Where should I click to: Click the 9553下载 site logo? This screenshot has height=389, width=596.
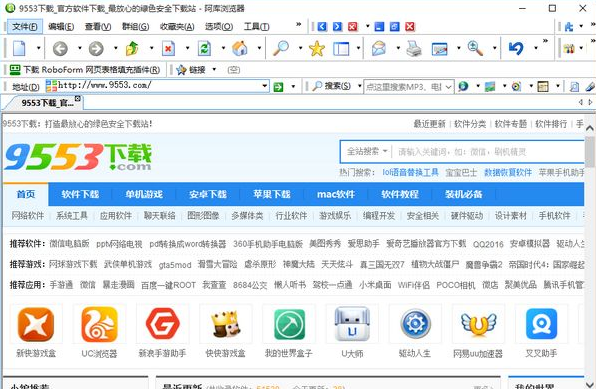pos(78,157)
